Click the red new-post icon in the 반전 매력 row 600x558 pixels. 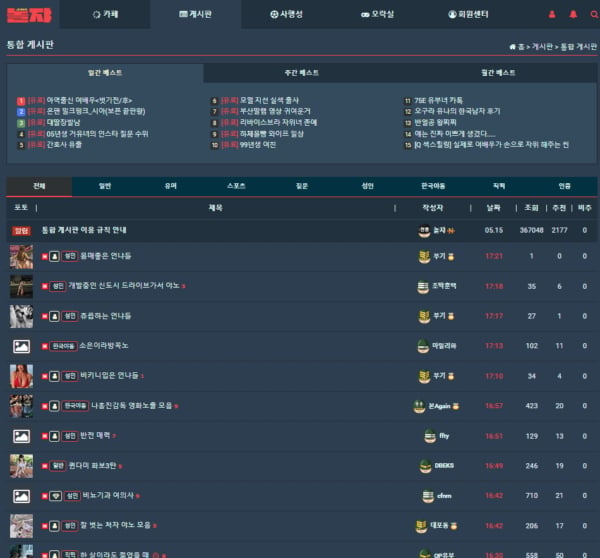pyautogui.click(x=45, y=436)
